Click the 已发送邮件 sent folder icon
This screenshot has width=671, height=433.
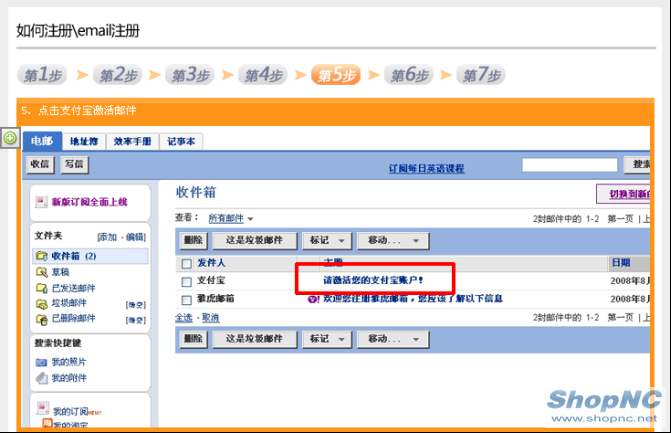pyautogui.click(x=42, y=288)
